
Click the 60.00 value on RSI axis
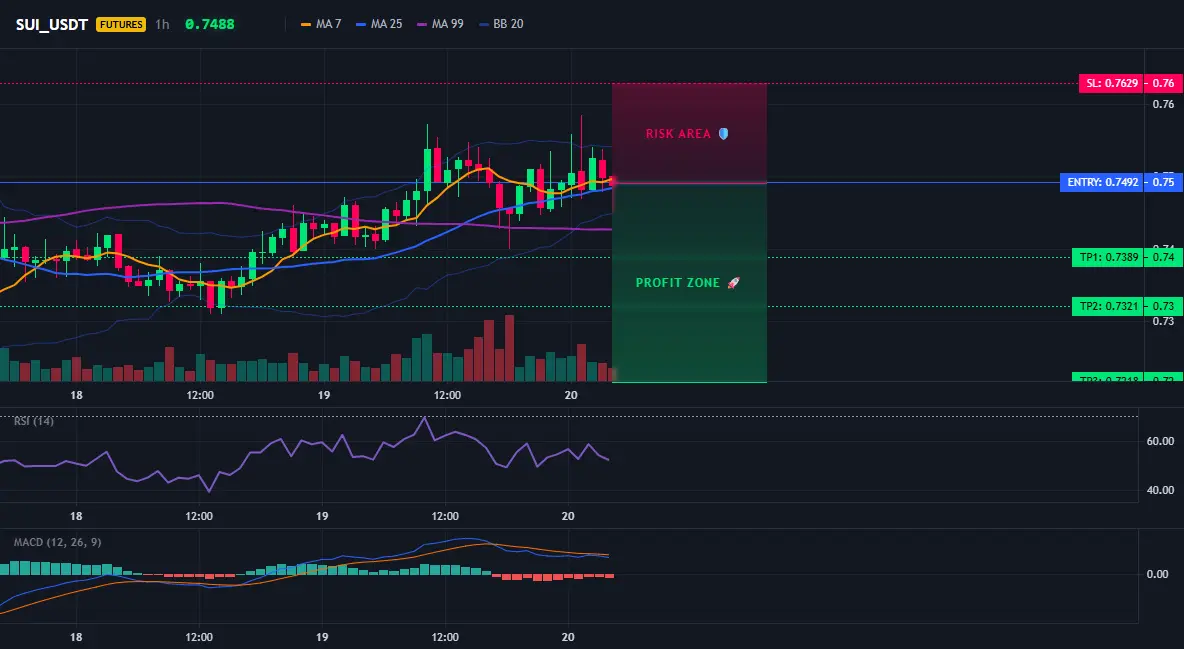click(x=1161, y=441)
